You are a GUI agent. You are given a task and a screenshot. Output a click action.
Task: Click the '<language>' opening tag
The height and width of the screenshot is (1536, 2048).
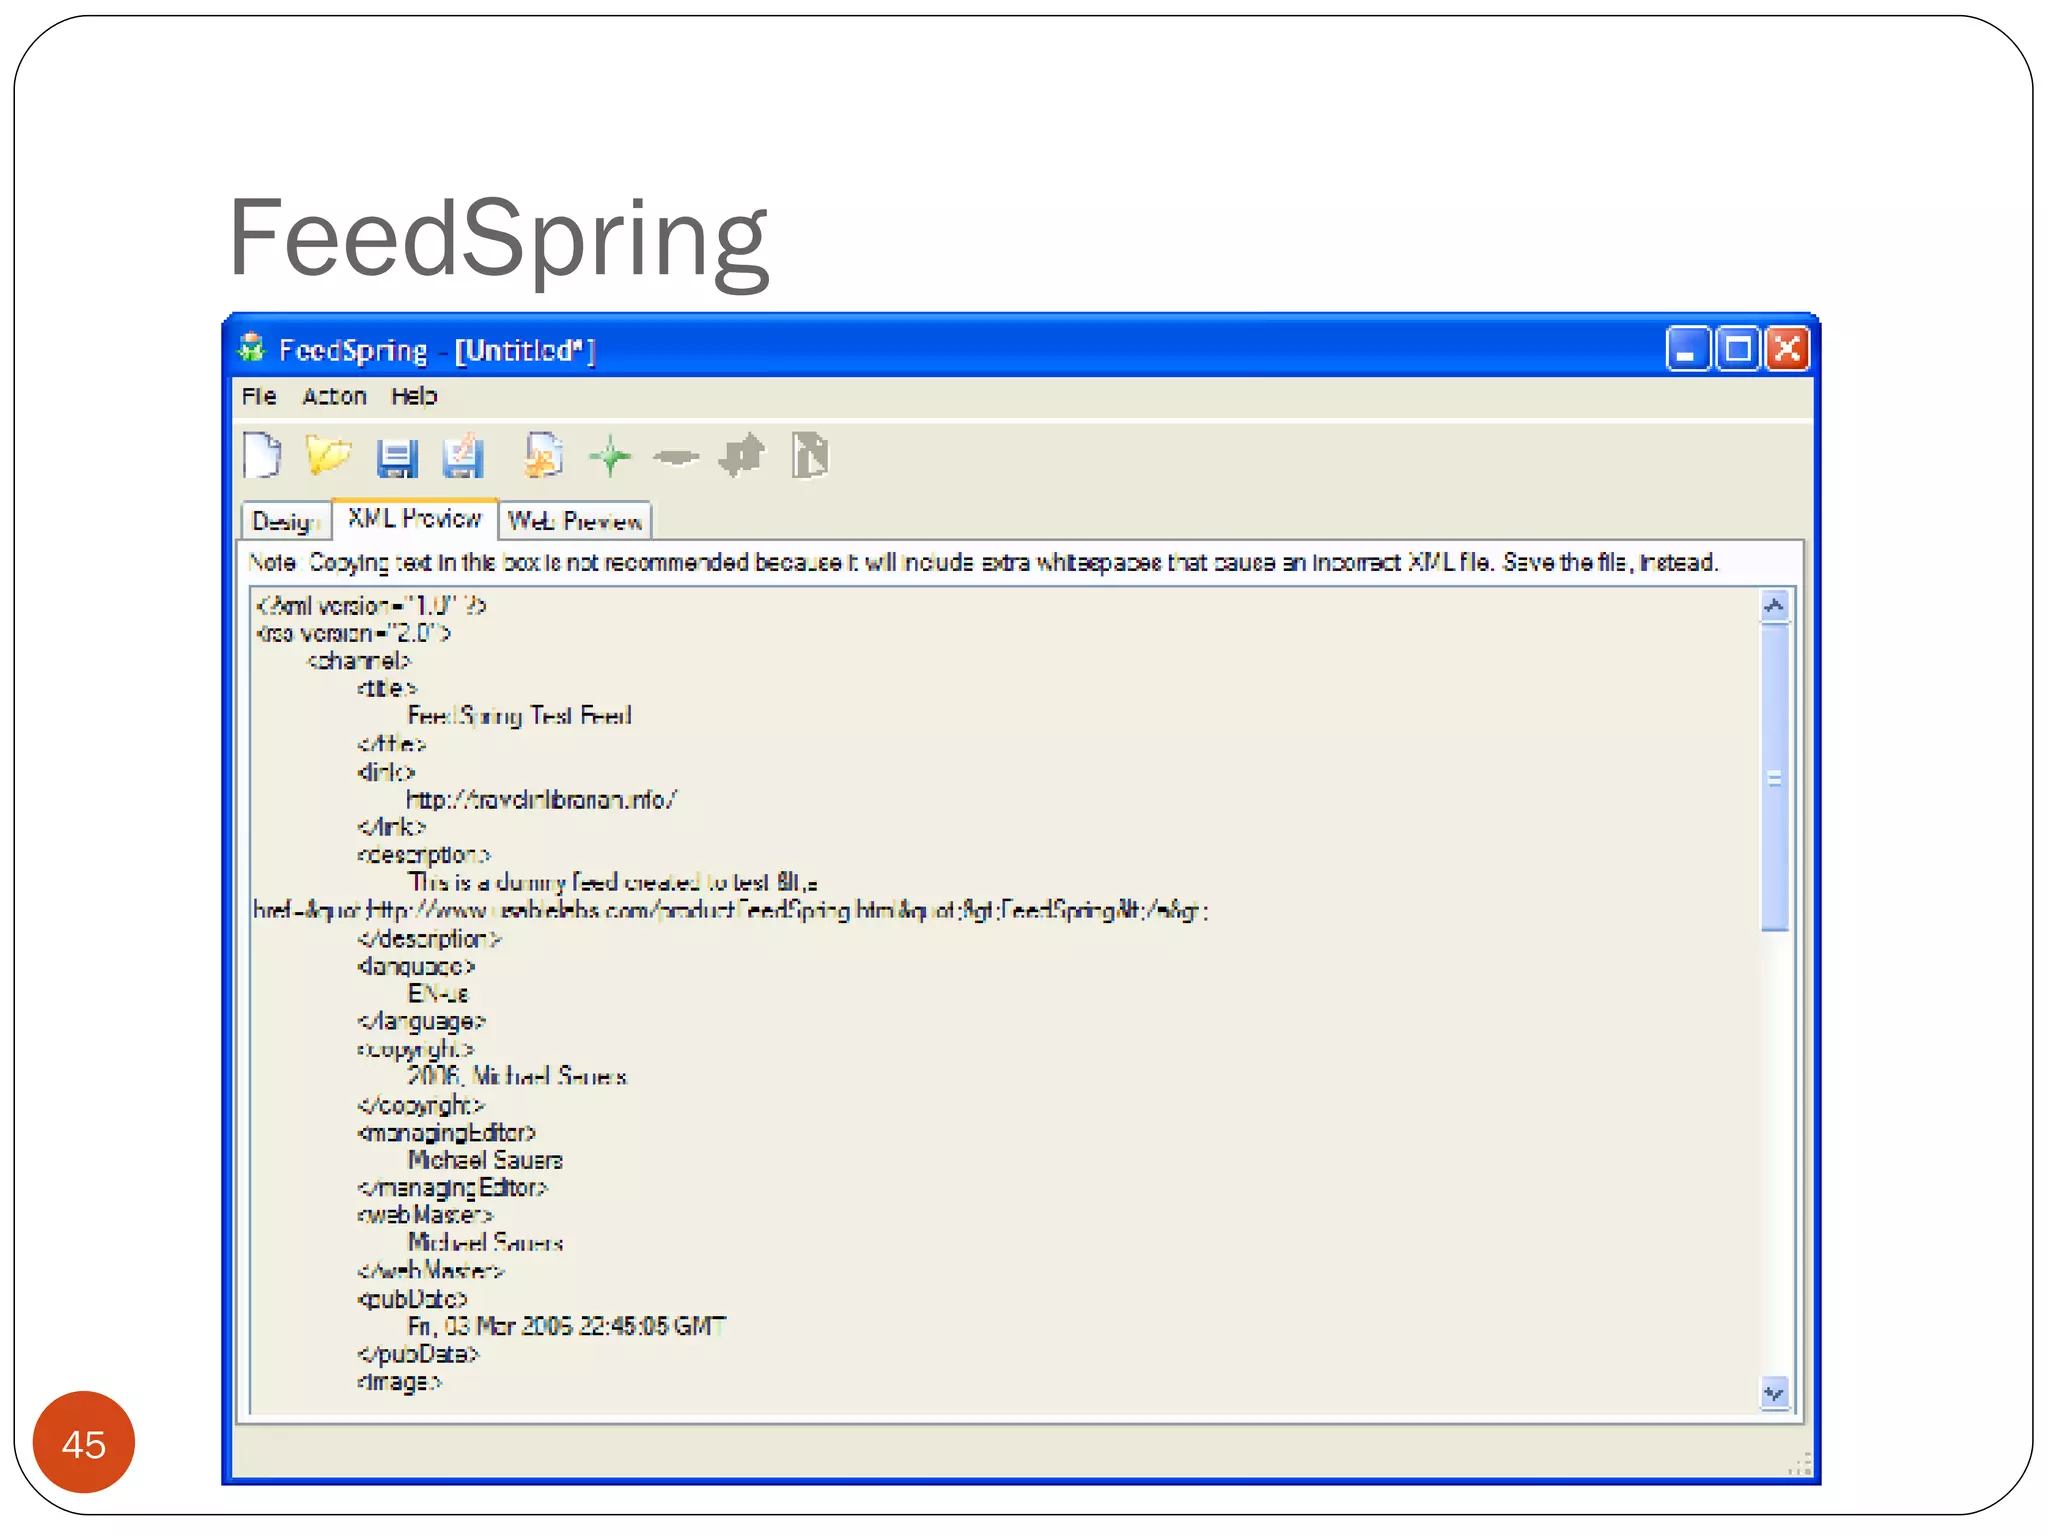click(x=416, y=967)
